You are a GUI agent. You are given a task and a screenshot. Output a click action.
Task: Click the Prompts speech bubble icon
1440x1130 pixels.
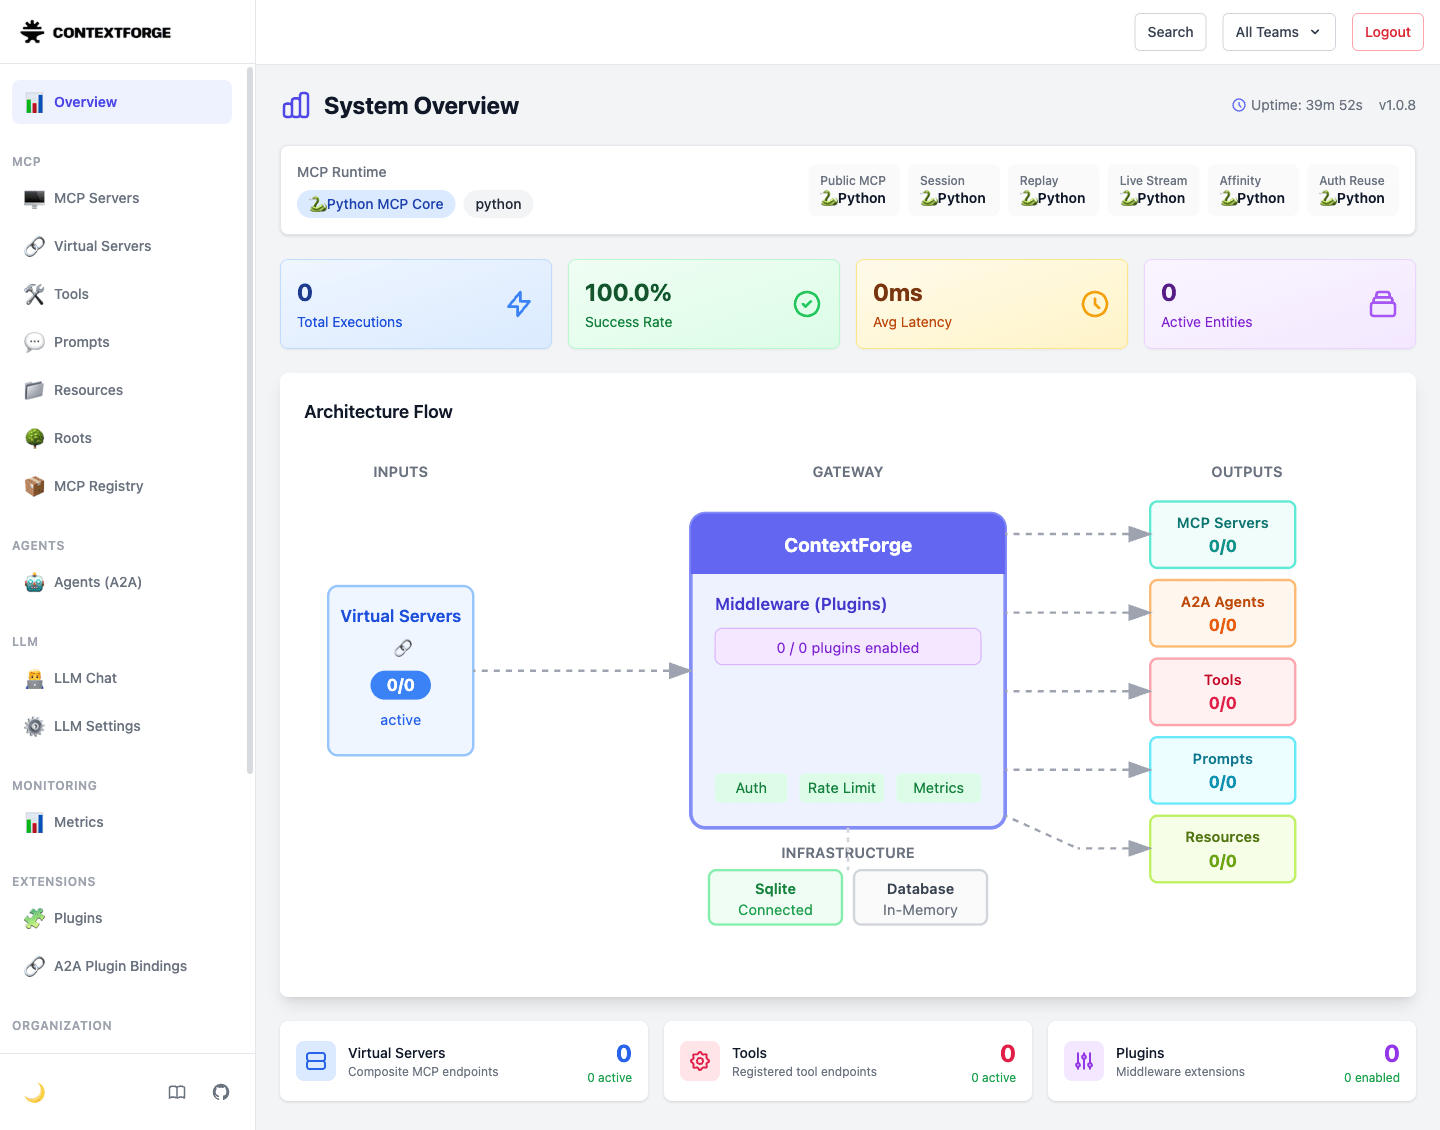tap(35, 342)
